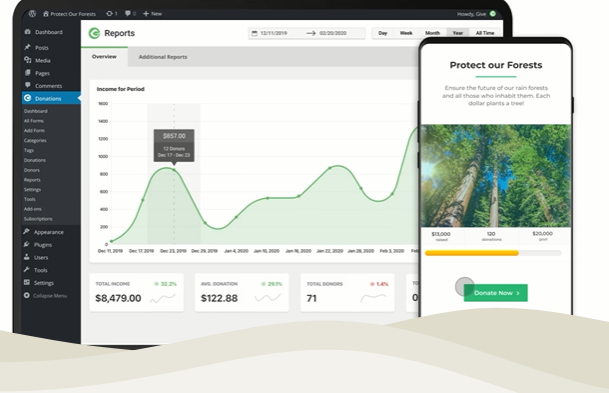The width and height of the screenshot is (609, 393).
Task: Open Reports submenu item
Action: tap(32, 180)
